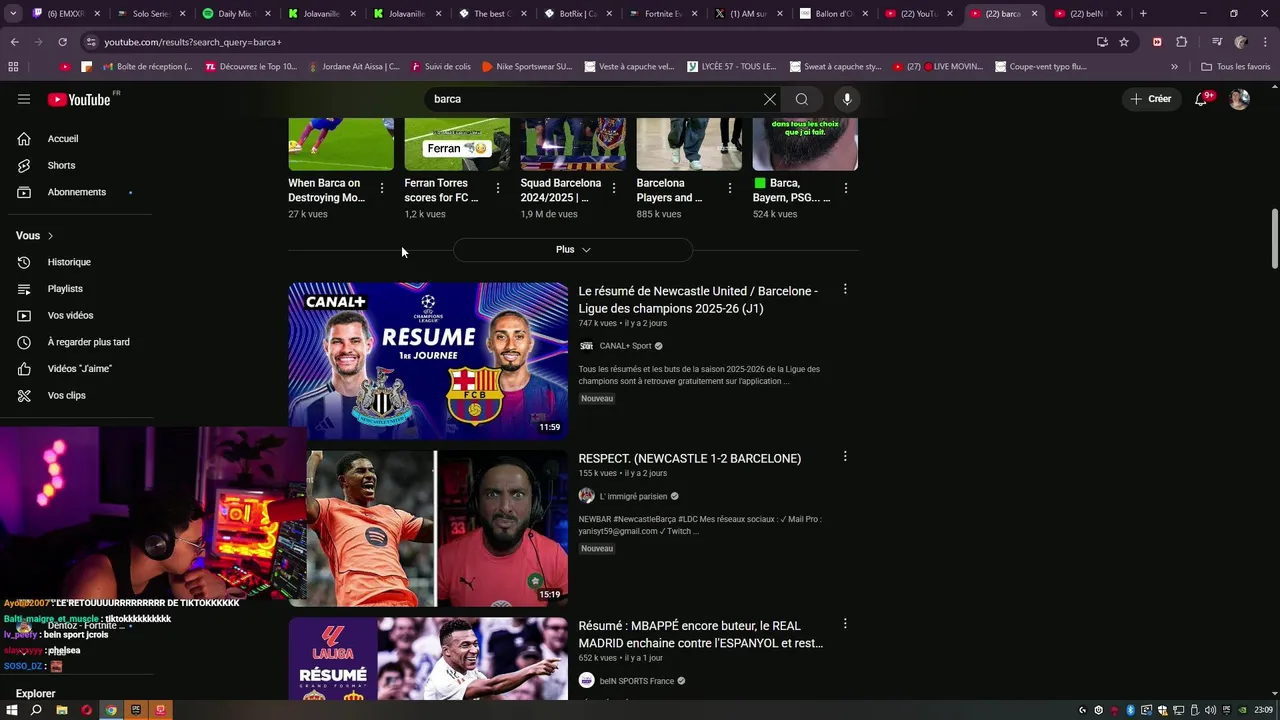Open the account avatar menu

tap(1239, 99)
